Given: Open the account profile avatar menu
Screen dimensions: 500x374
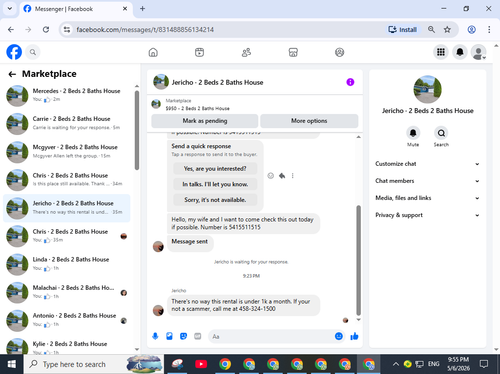Looking at the screenshot, I should [x=479, y=52].
